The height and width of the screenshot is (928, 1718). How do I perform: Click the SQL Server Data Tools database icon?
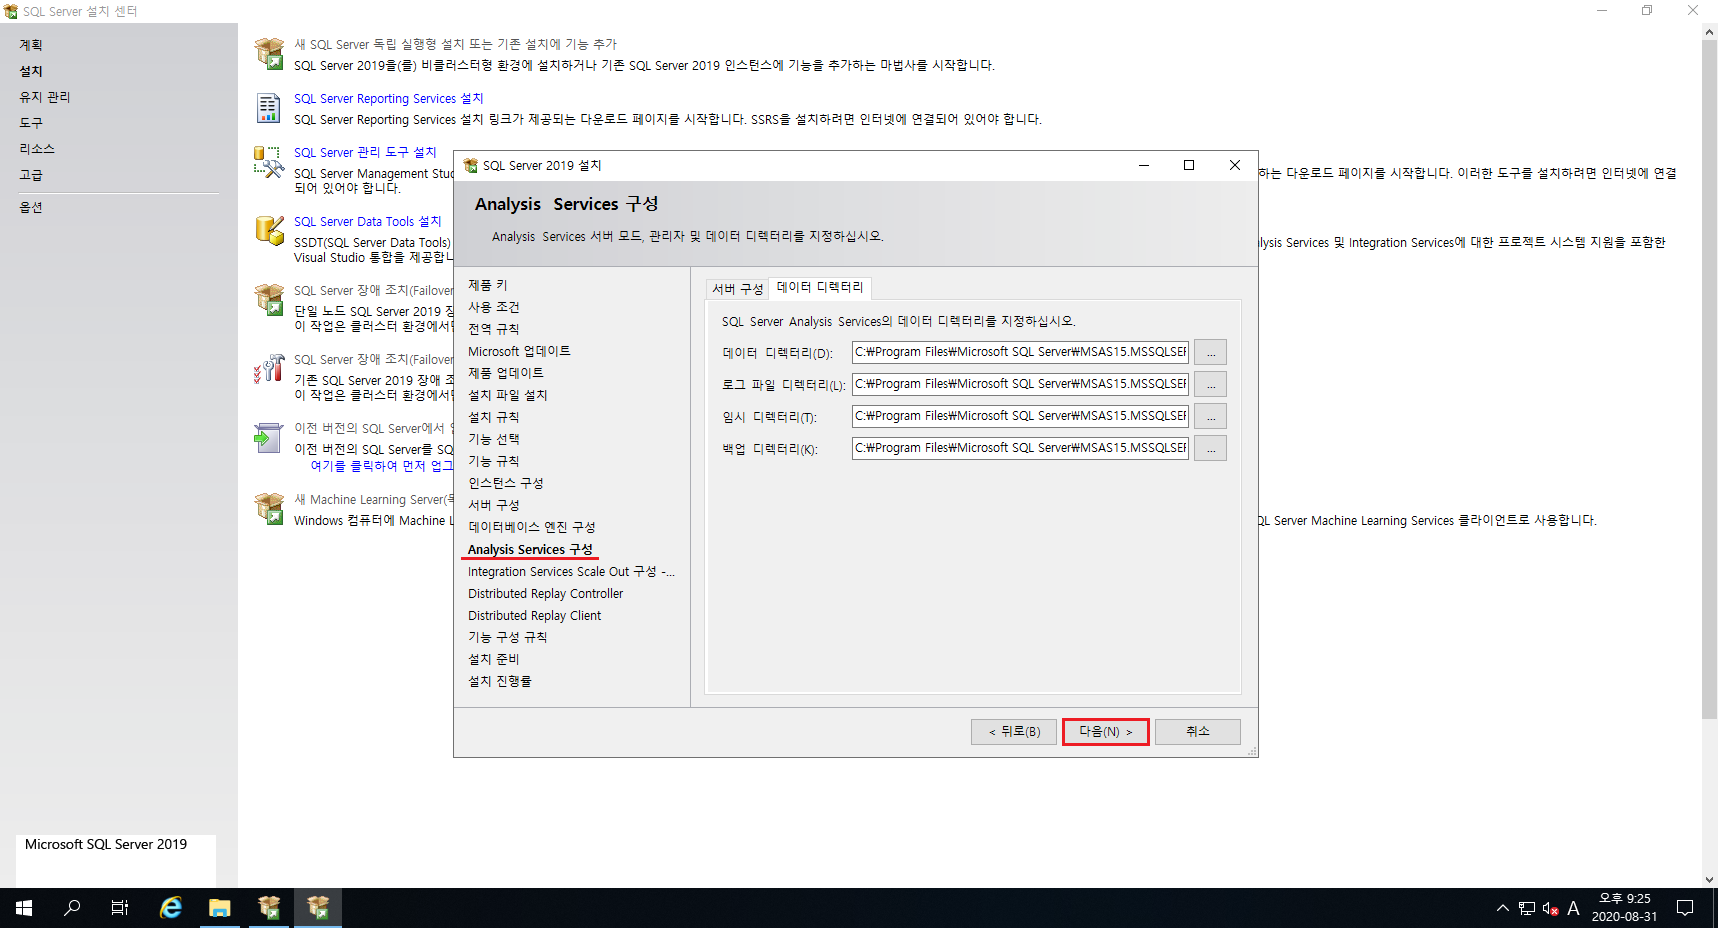269,230
